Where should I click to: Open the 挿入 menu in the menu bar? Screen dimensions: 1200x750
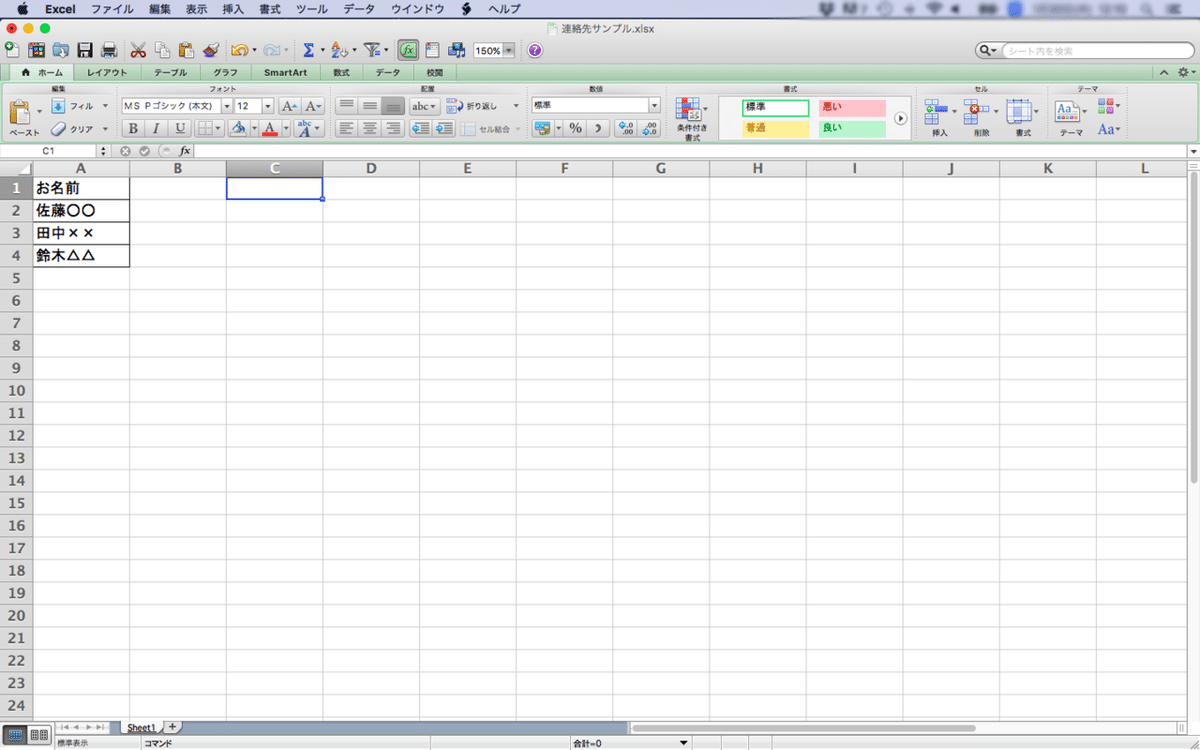(232, 9)
